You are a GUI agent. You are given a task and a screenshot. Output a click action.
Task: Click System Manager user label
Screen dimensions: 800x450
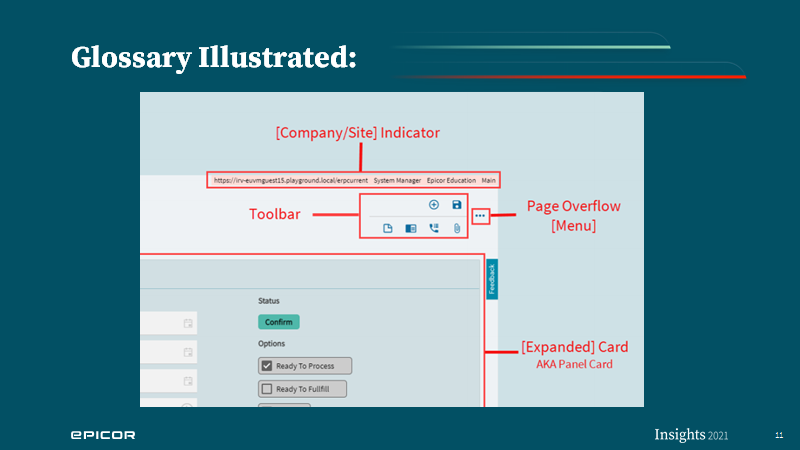(x=397, y=180)
